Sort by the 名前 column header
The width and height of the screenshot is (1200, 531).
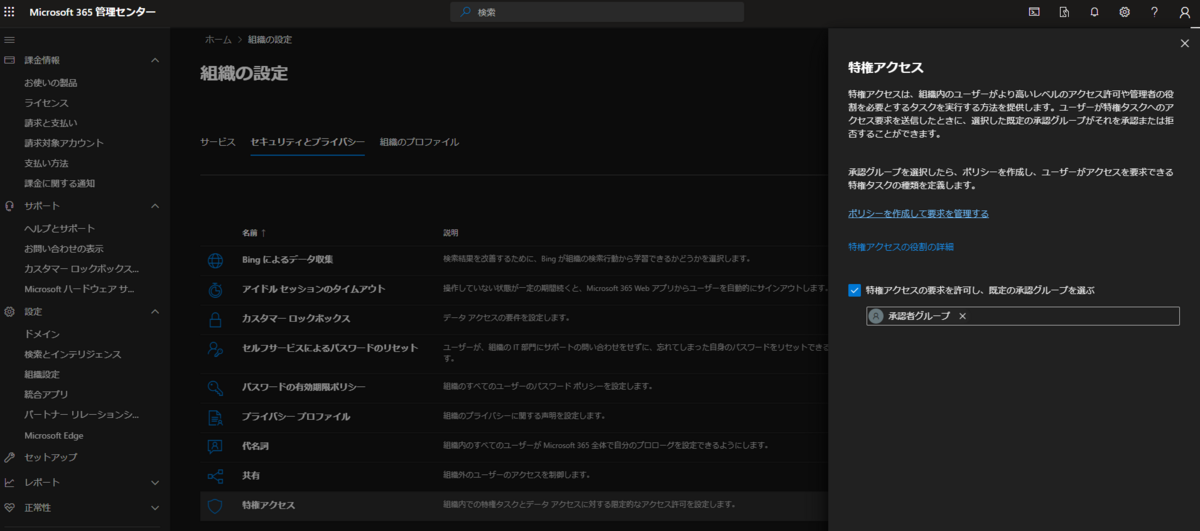tap(254, 233)
